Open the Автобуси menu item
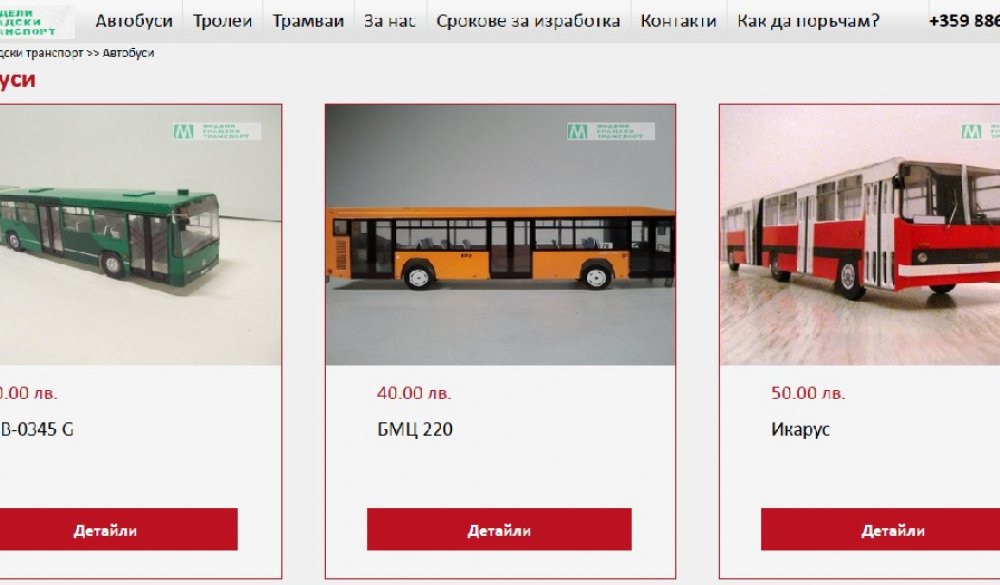Image resolution: width=1000 pixels, height=585 pixels. pos(134,21)
